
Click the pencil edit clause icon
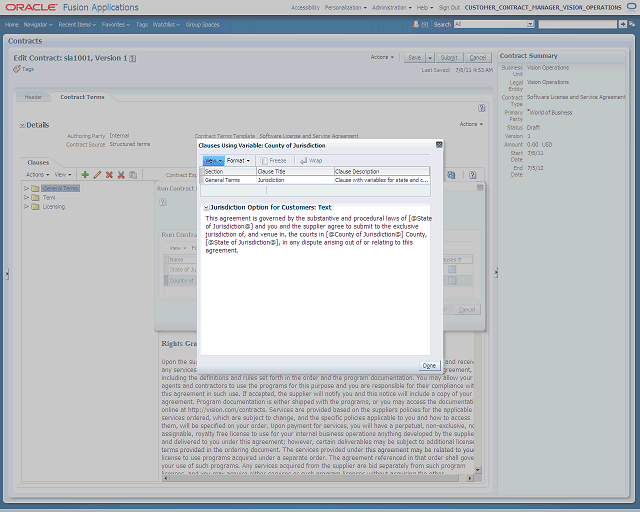[97, 175]
